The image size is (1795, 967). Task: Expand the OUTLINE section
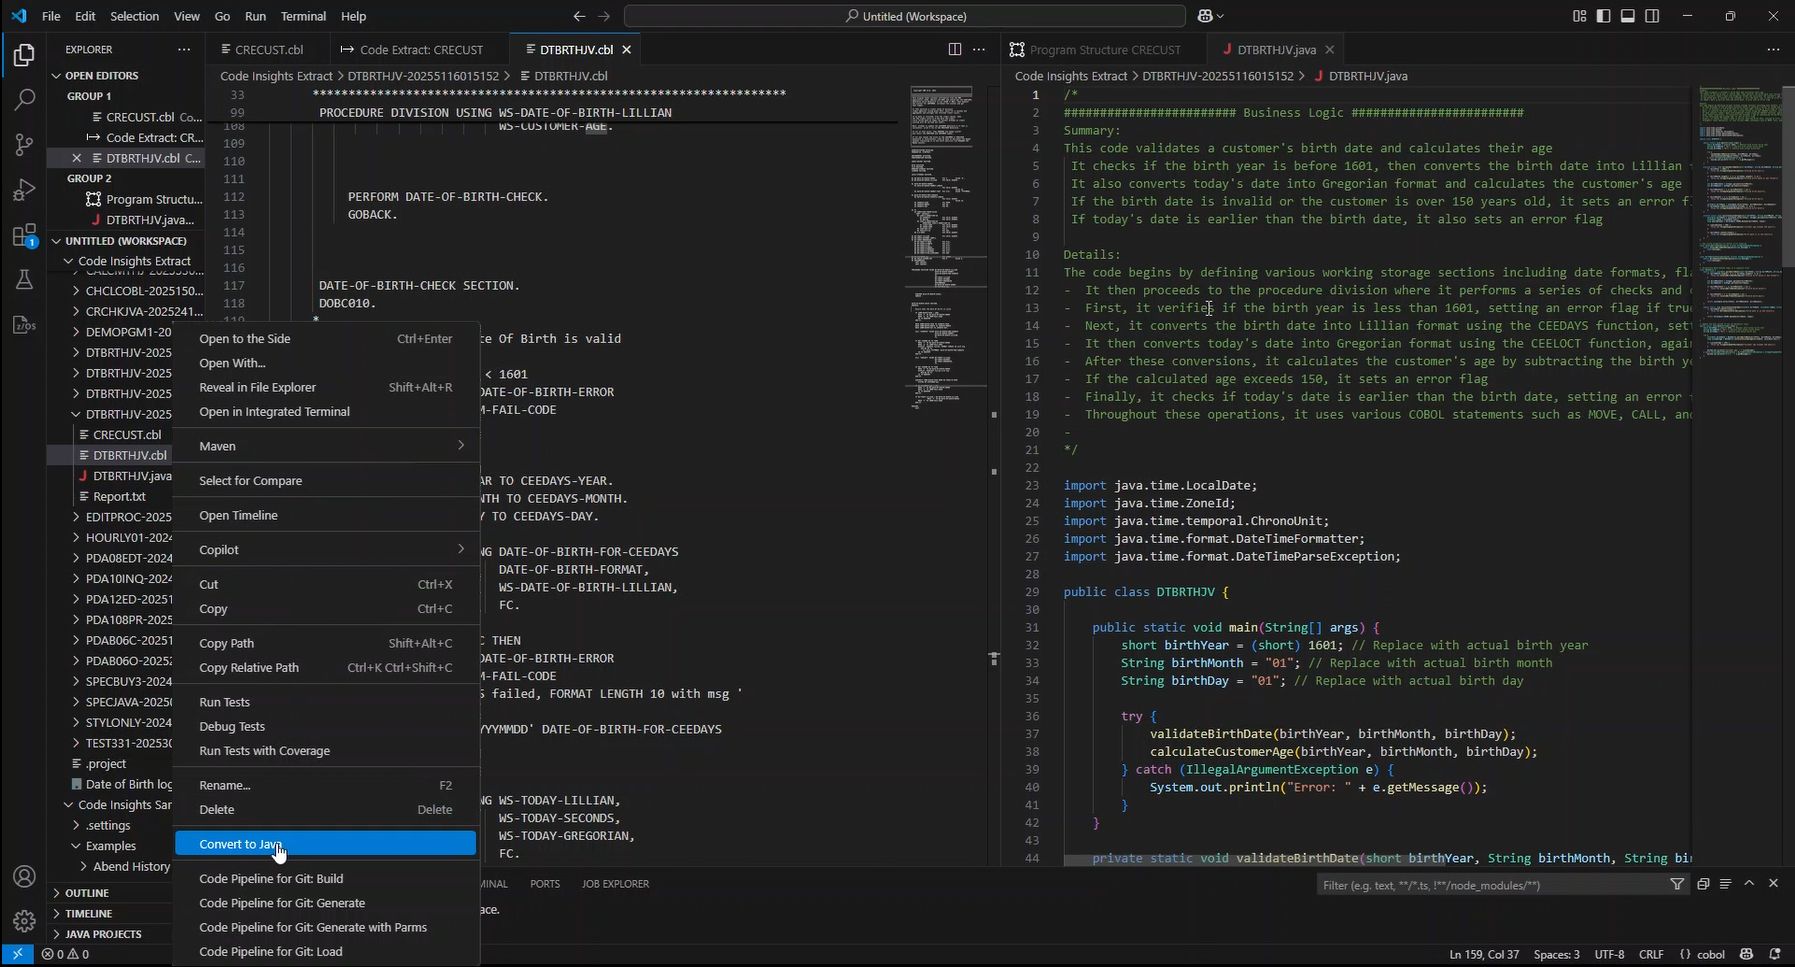87,893
